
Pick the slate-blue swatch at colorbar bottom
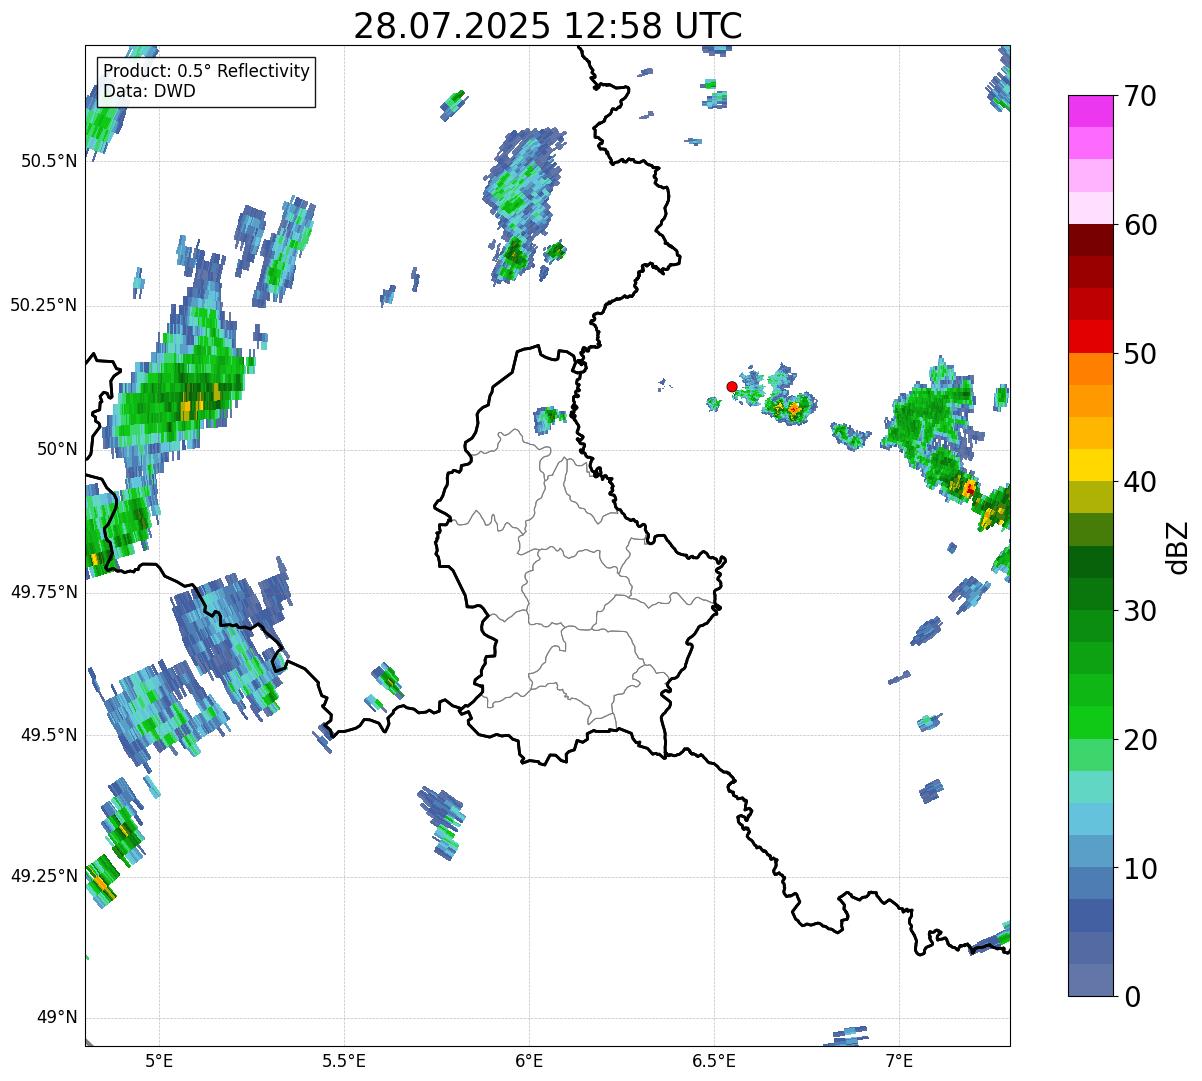[1090, 980]
